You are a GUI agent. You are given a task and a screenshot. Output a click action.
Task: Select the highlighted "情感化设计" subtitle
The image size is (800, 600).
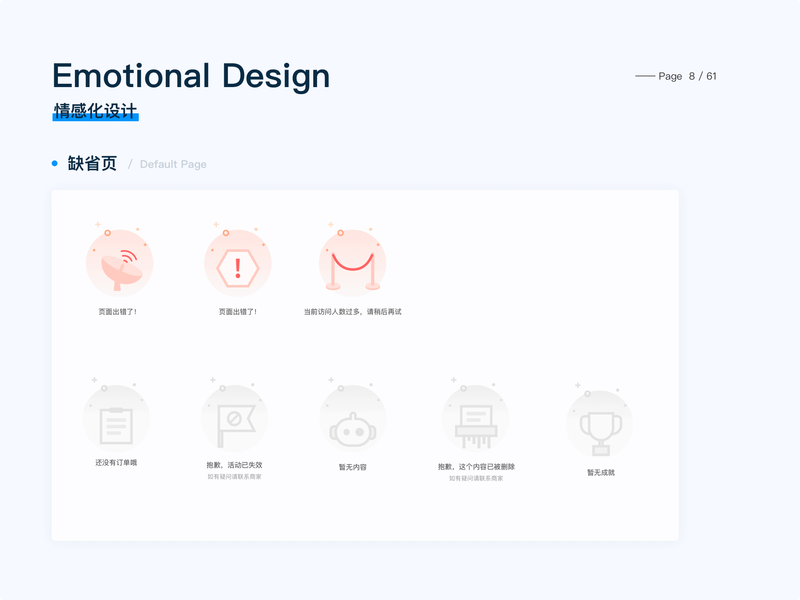pyautogui.click(x=96, y=111)
